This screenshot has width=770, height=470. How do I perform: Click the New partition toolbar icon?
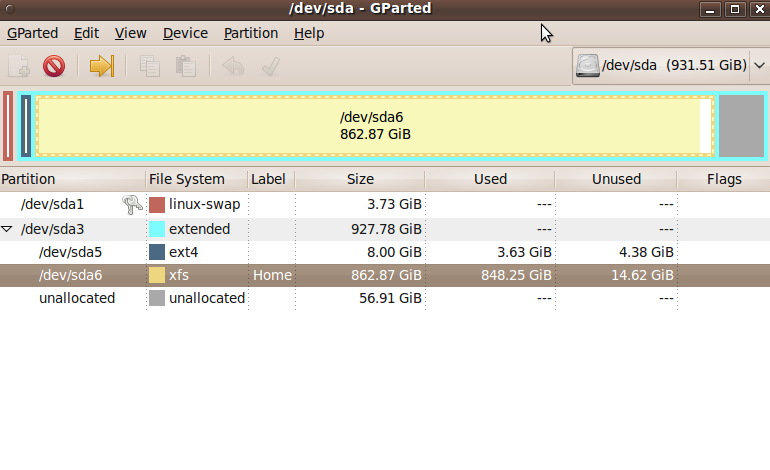19,66
